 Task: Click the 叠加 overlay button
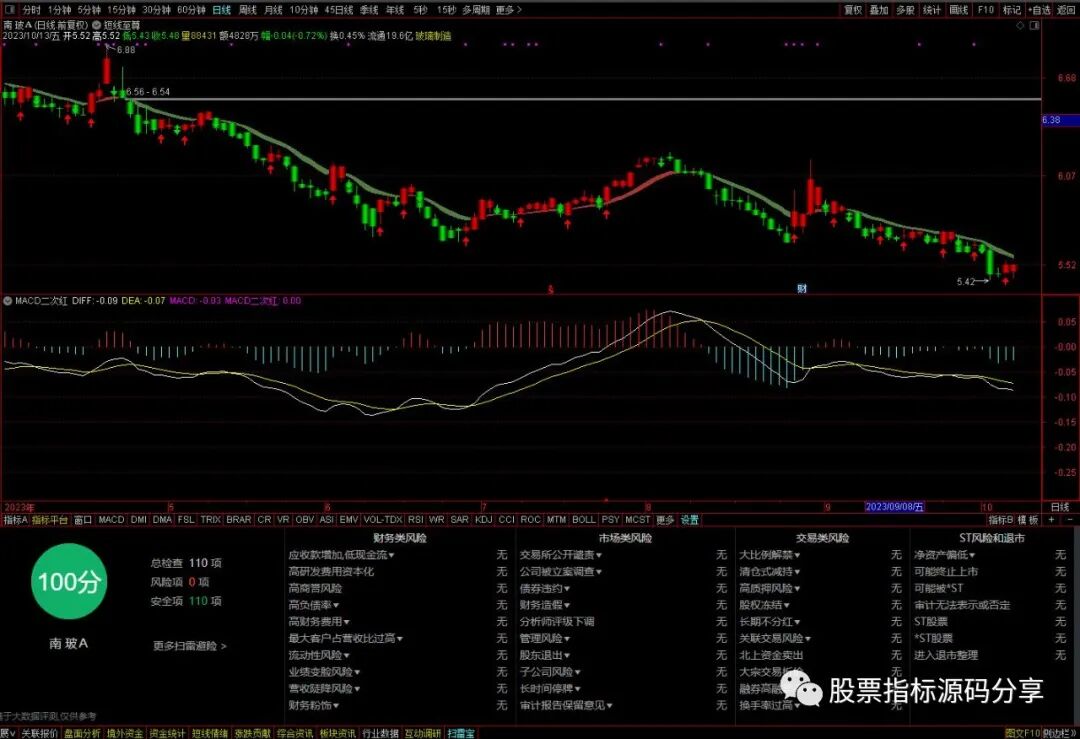click(x=879, y=10)
